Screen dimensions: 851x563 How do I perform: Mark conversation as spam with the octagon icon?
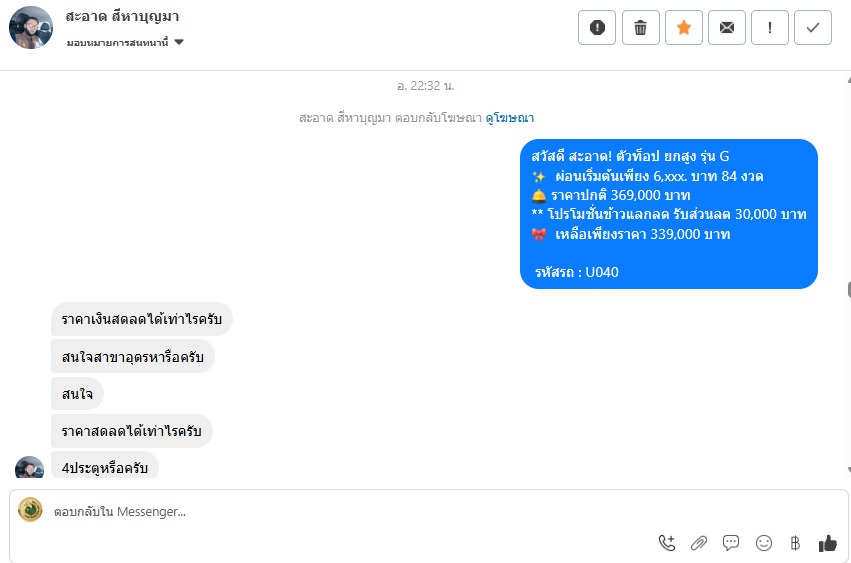coord(597,27)
